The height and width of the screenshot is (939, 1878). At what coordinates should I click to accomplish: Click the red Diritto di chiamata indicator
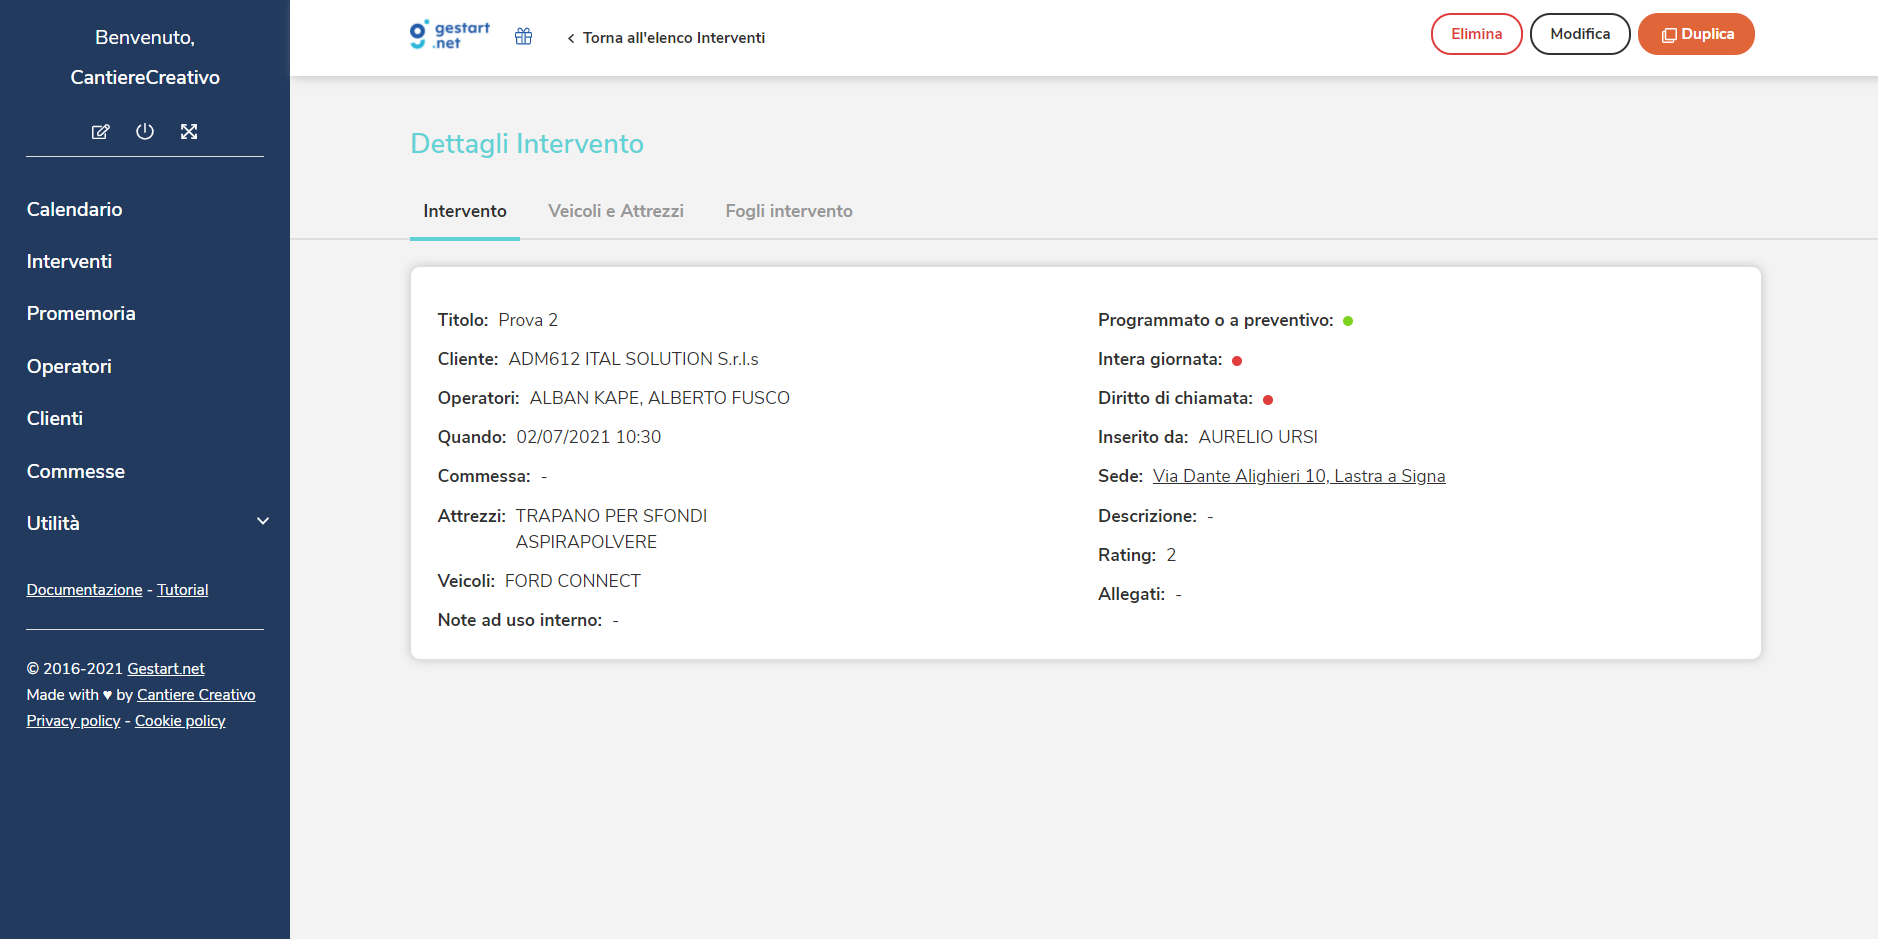(1268, 400)
